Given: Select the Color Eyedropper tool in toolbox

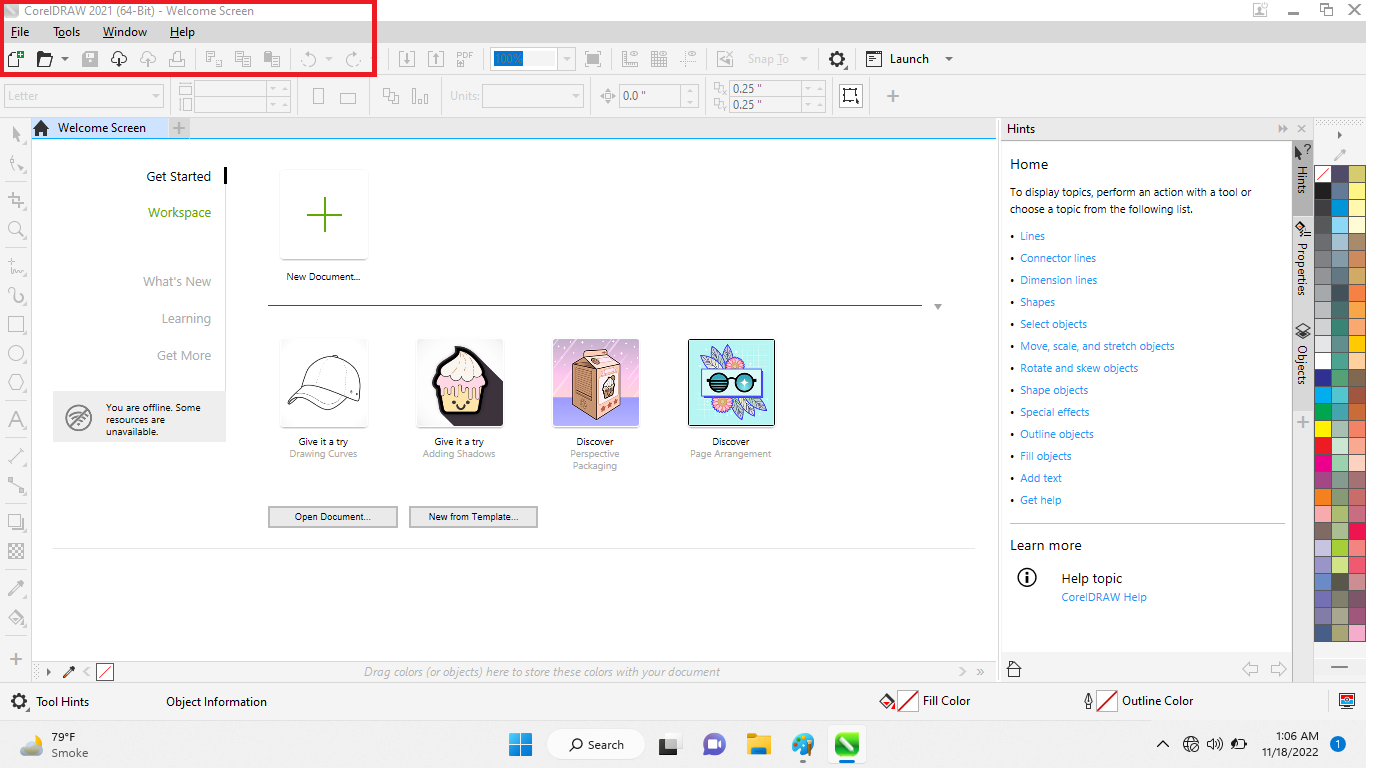Looking at the screenshot, I should pyautogui.click(x=16, y=588).
